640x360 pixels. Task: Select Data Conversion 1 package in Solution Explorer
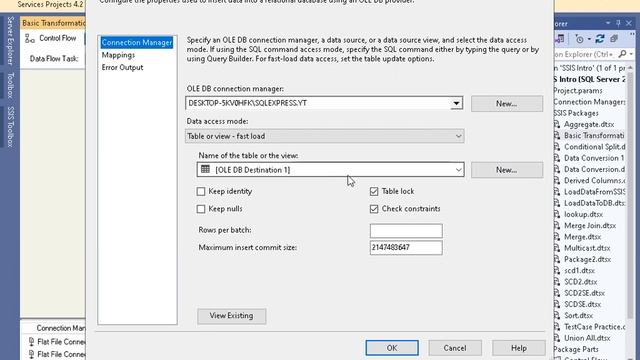click(x=594, y=158)
